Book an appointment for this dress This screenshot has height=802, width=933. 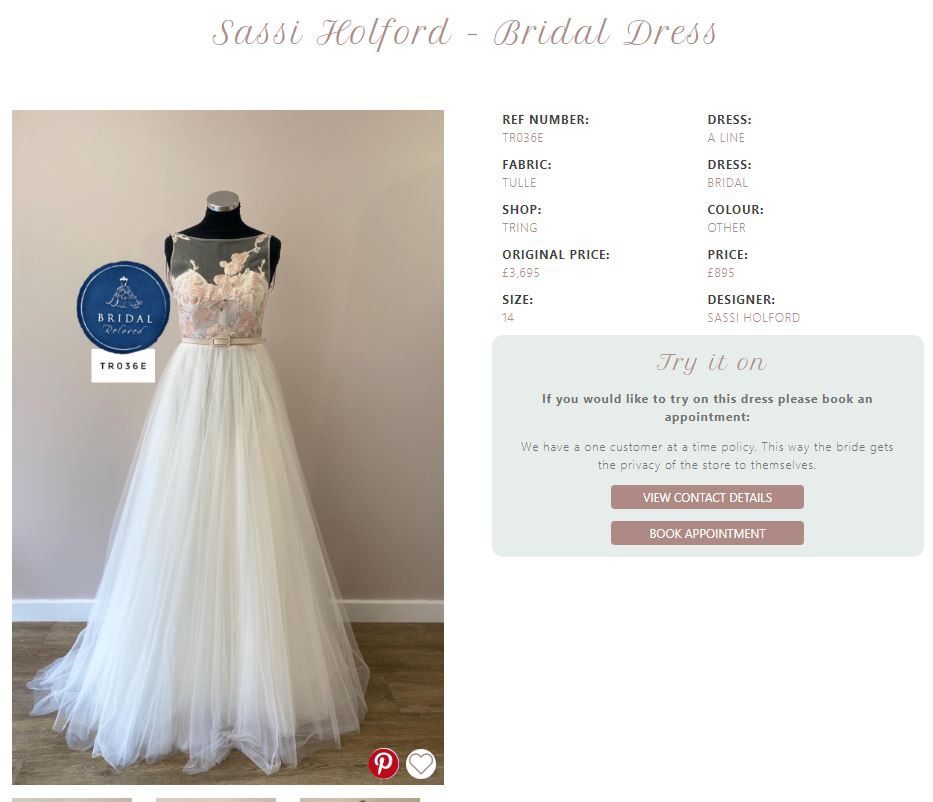click(x=707, y=534)
